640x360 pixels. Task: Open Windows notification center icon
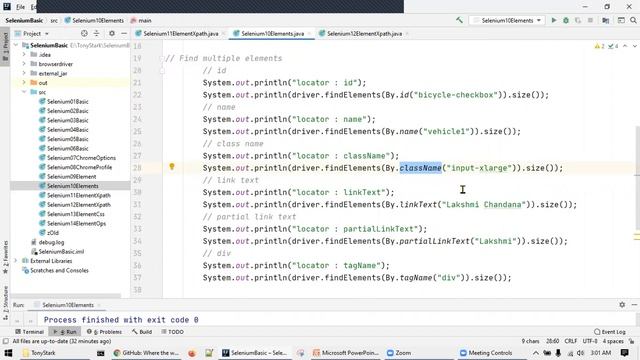coord(624,353)
